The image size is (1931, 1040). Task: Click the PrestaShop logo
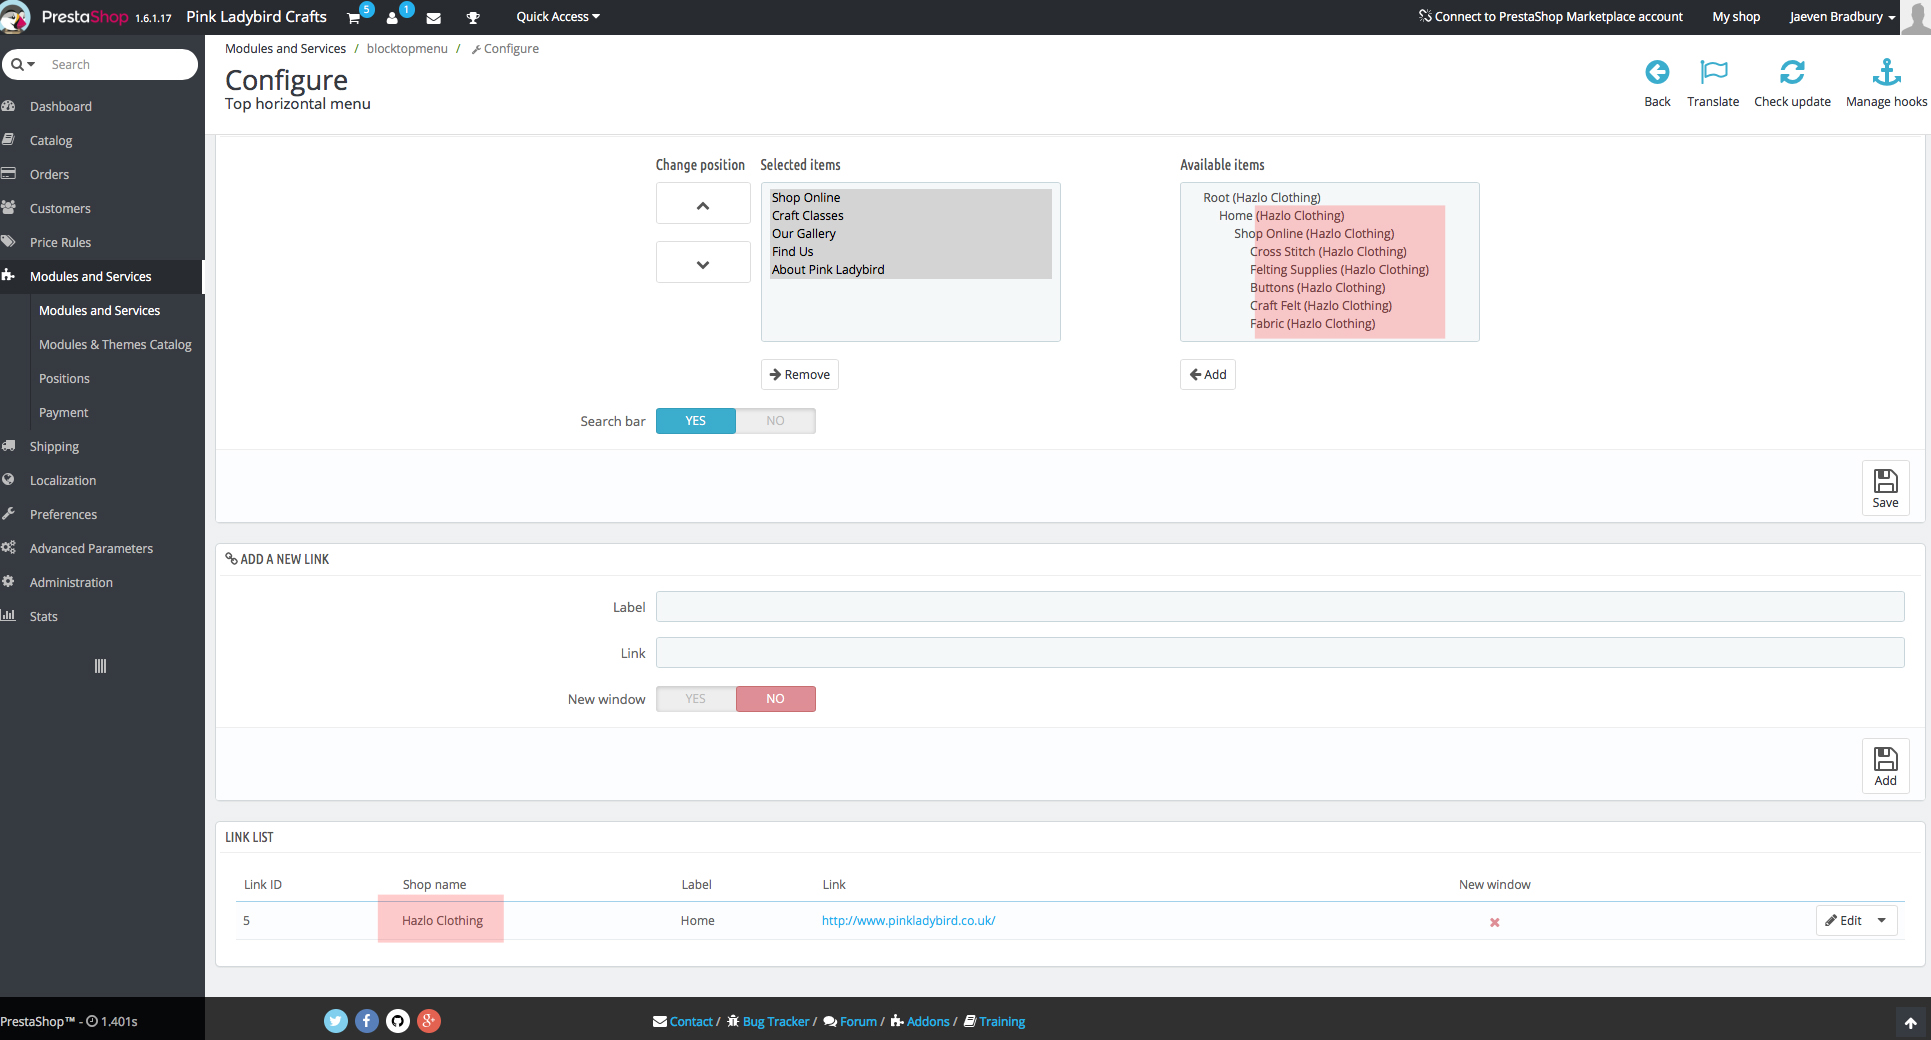tap(85, 17)
